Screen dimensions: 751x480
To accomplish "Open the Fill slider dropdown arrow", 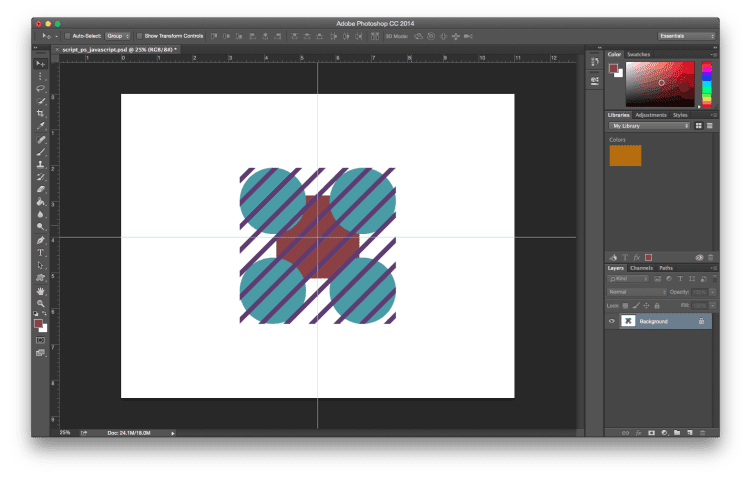I will point(713,306).
